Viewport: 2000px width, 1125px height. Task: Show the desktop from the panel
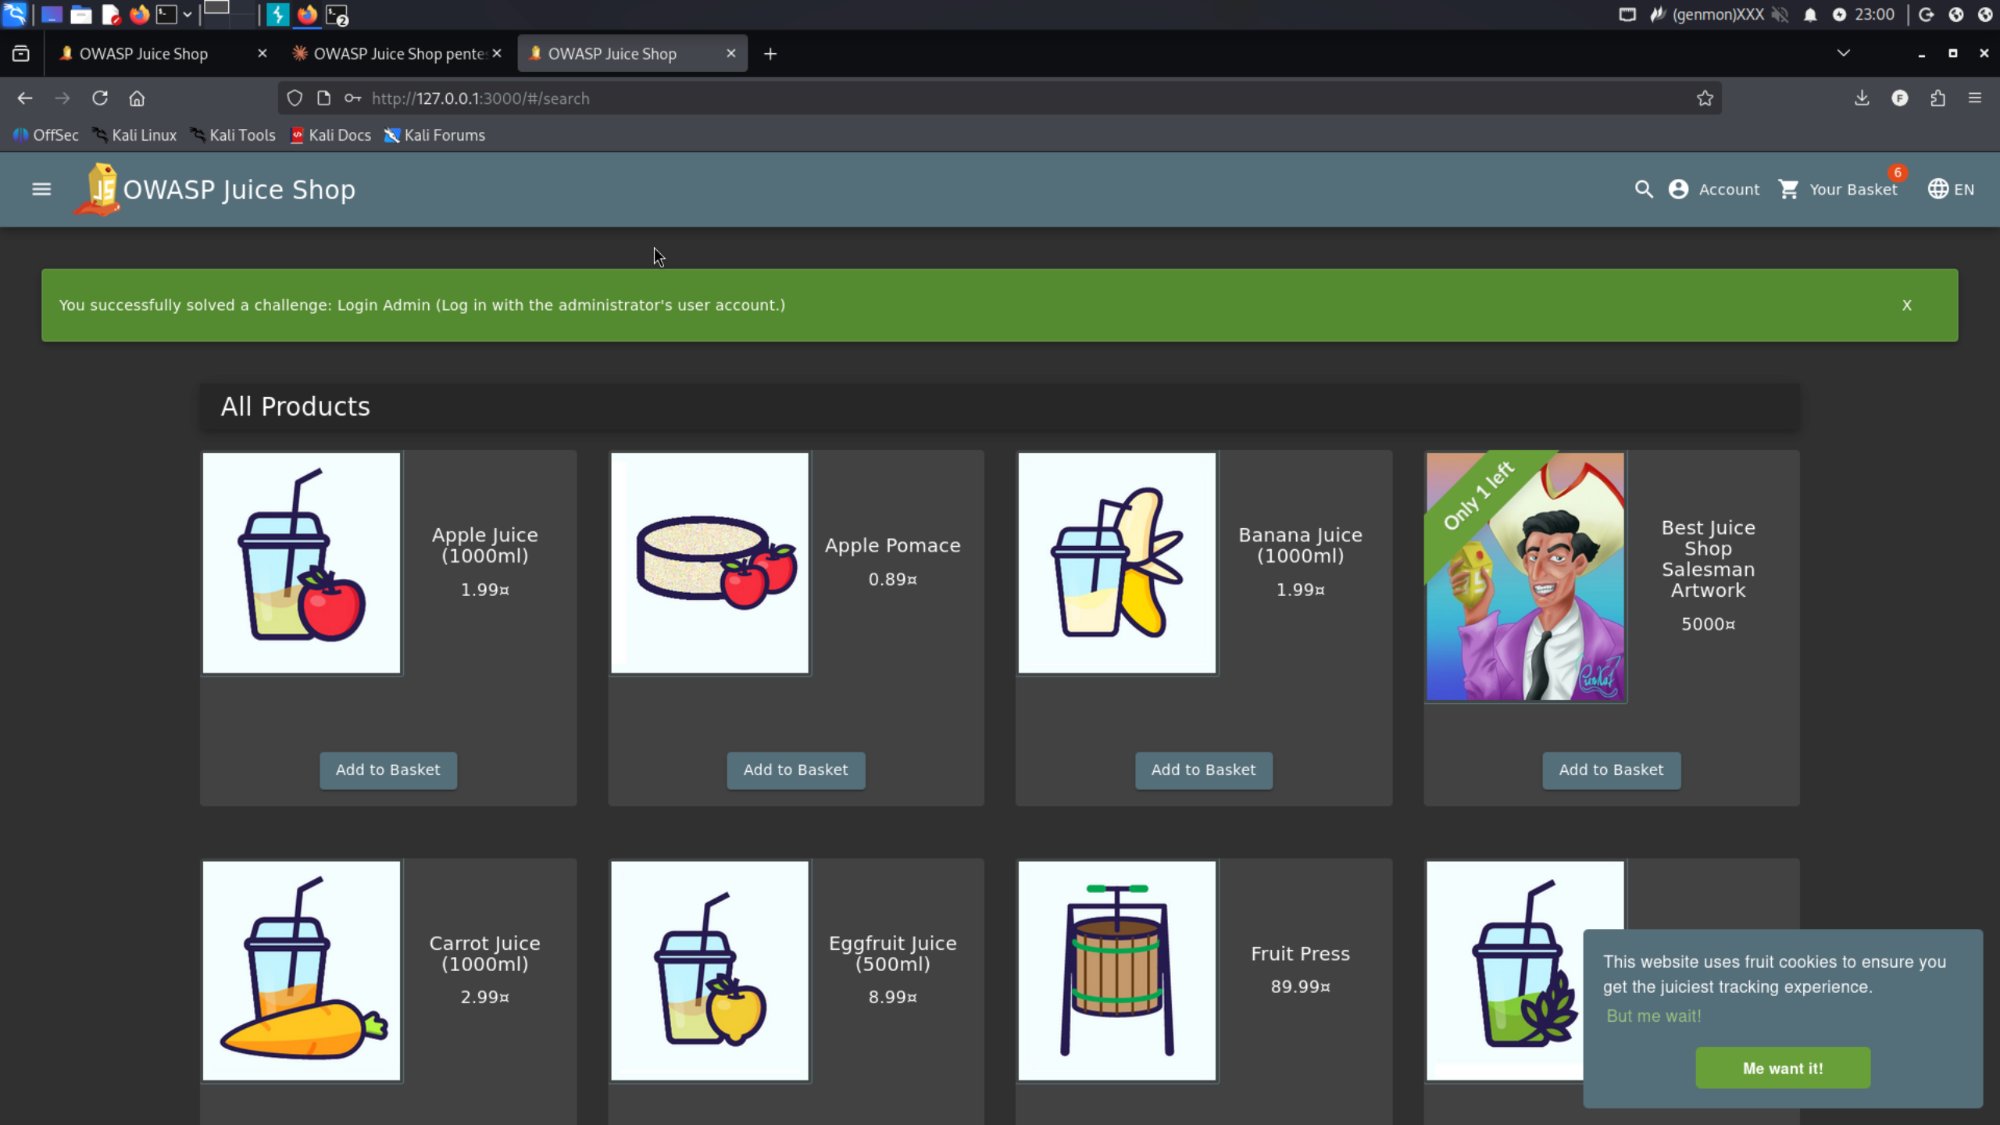[51, 14]
